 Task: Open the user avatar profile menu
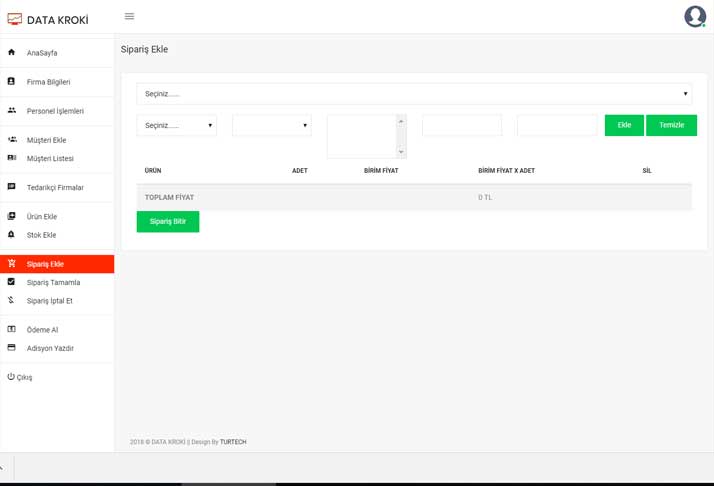(x=694, y=16)
